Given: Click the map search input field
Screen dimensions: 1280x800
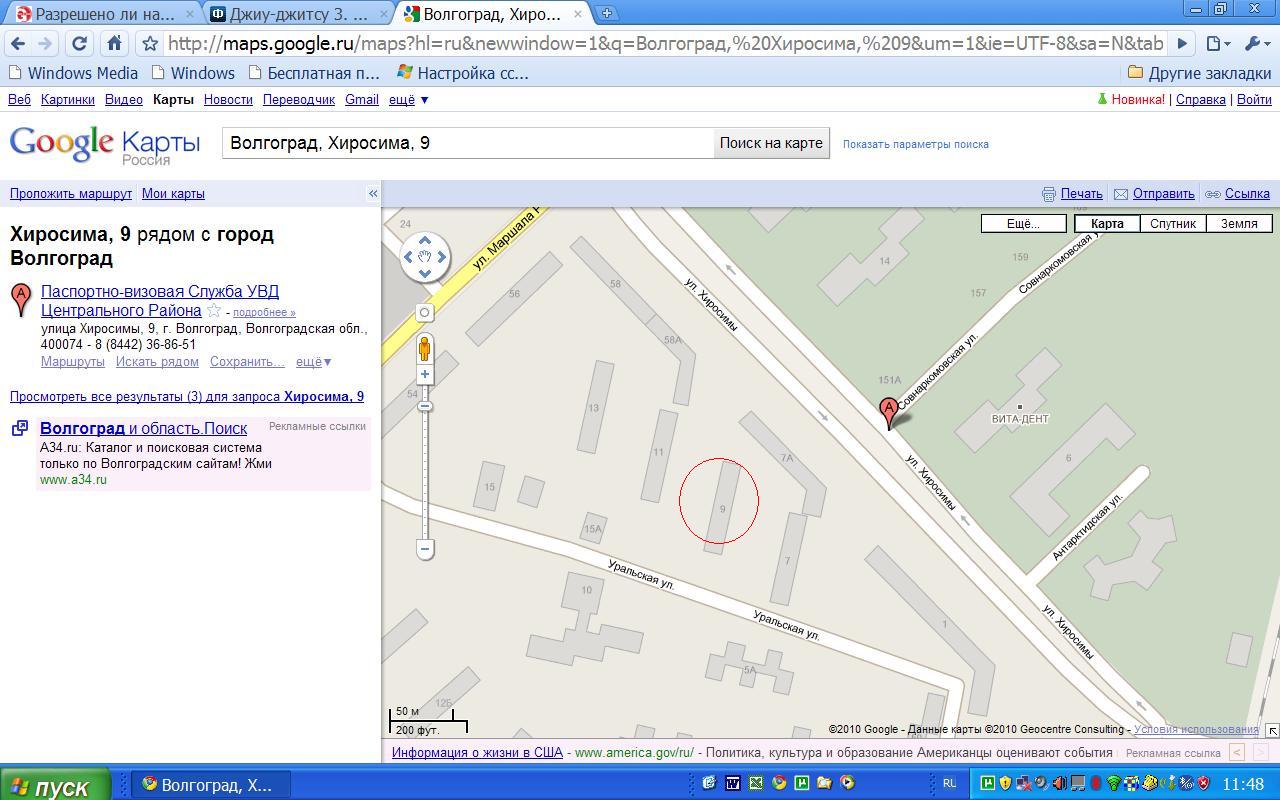Looking at the screenshot, I should point(467,143).
